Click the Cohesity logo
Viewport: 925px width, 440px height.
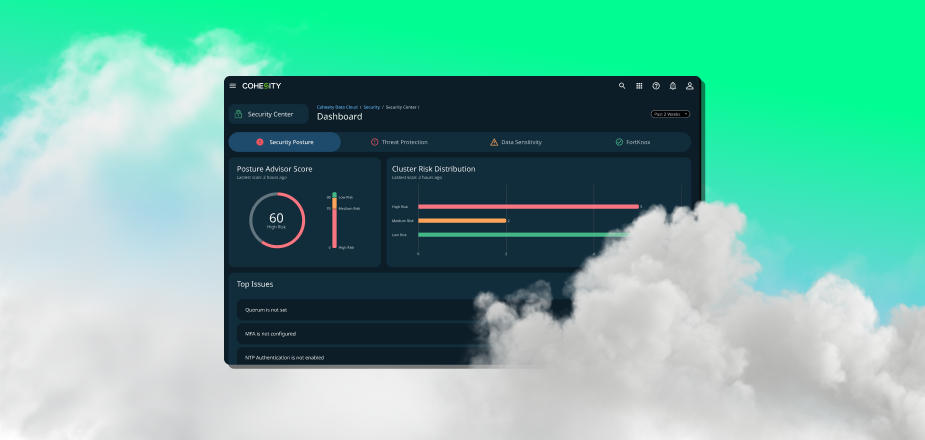click(261, 86)
